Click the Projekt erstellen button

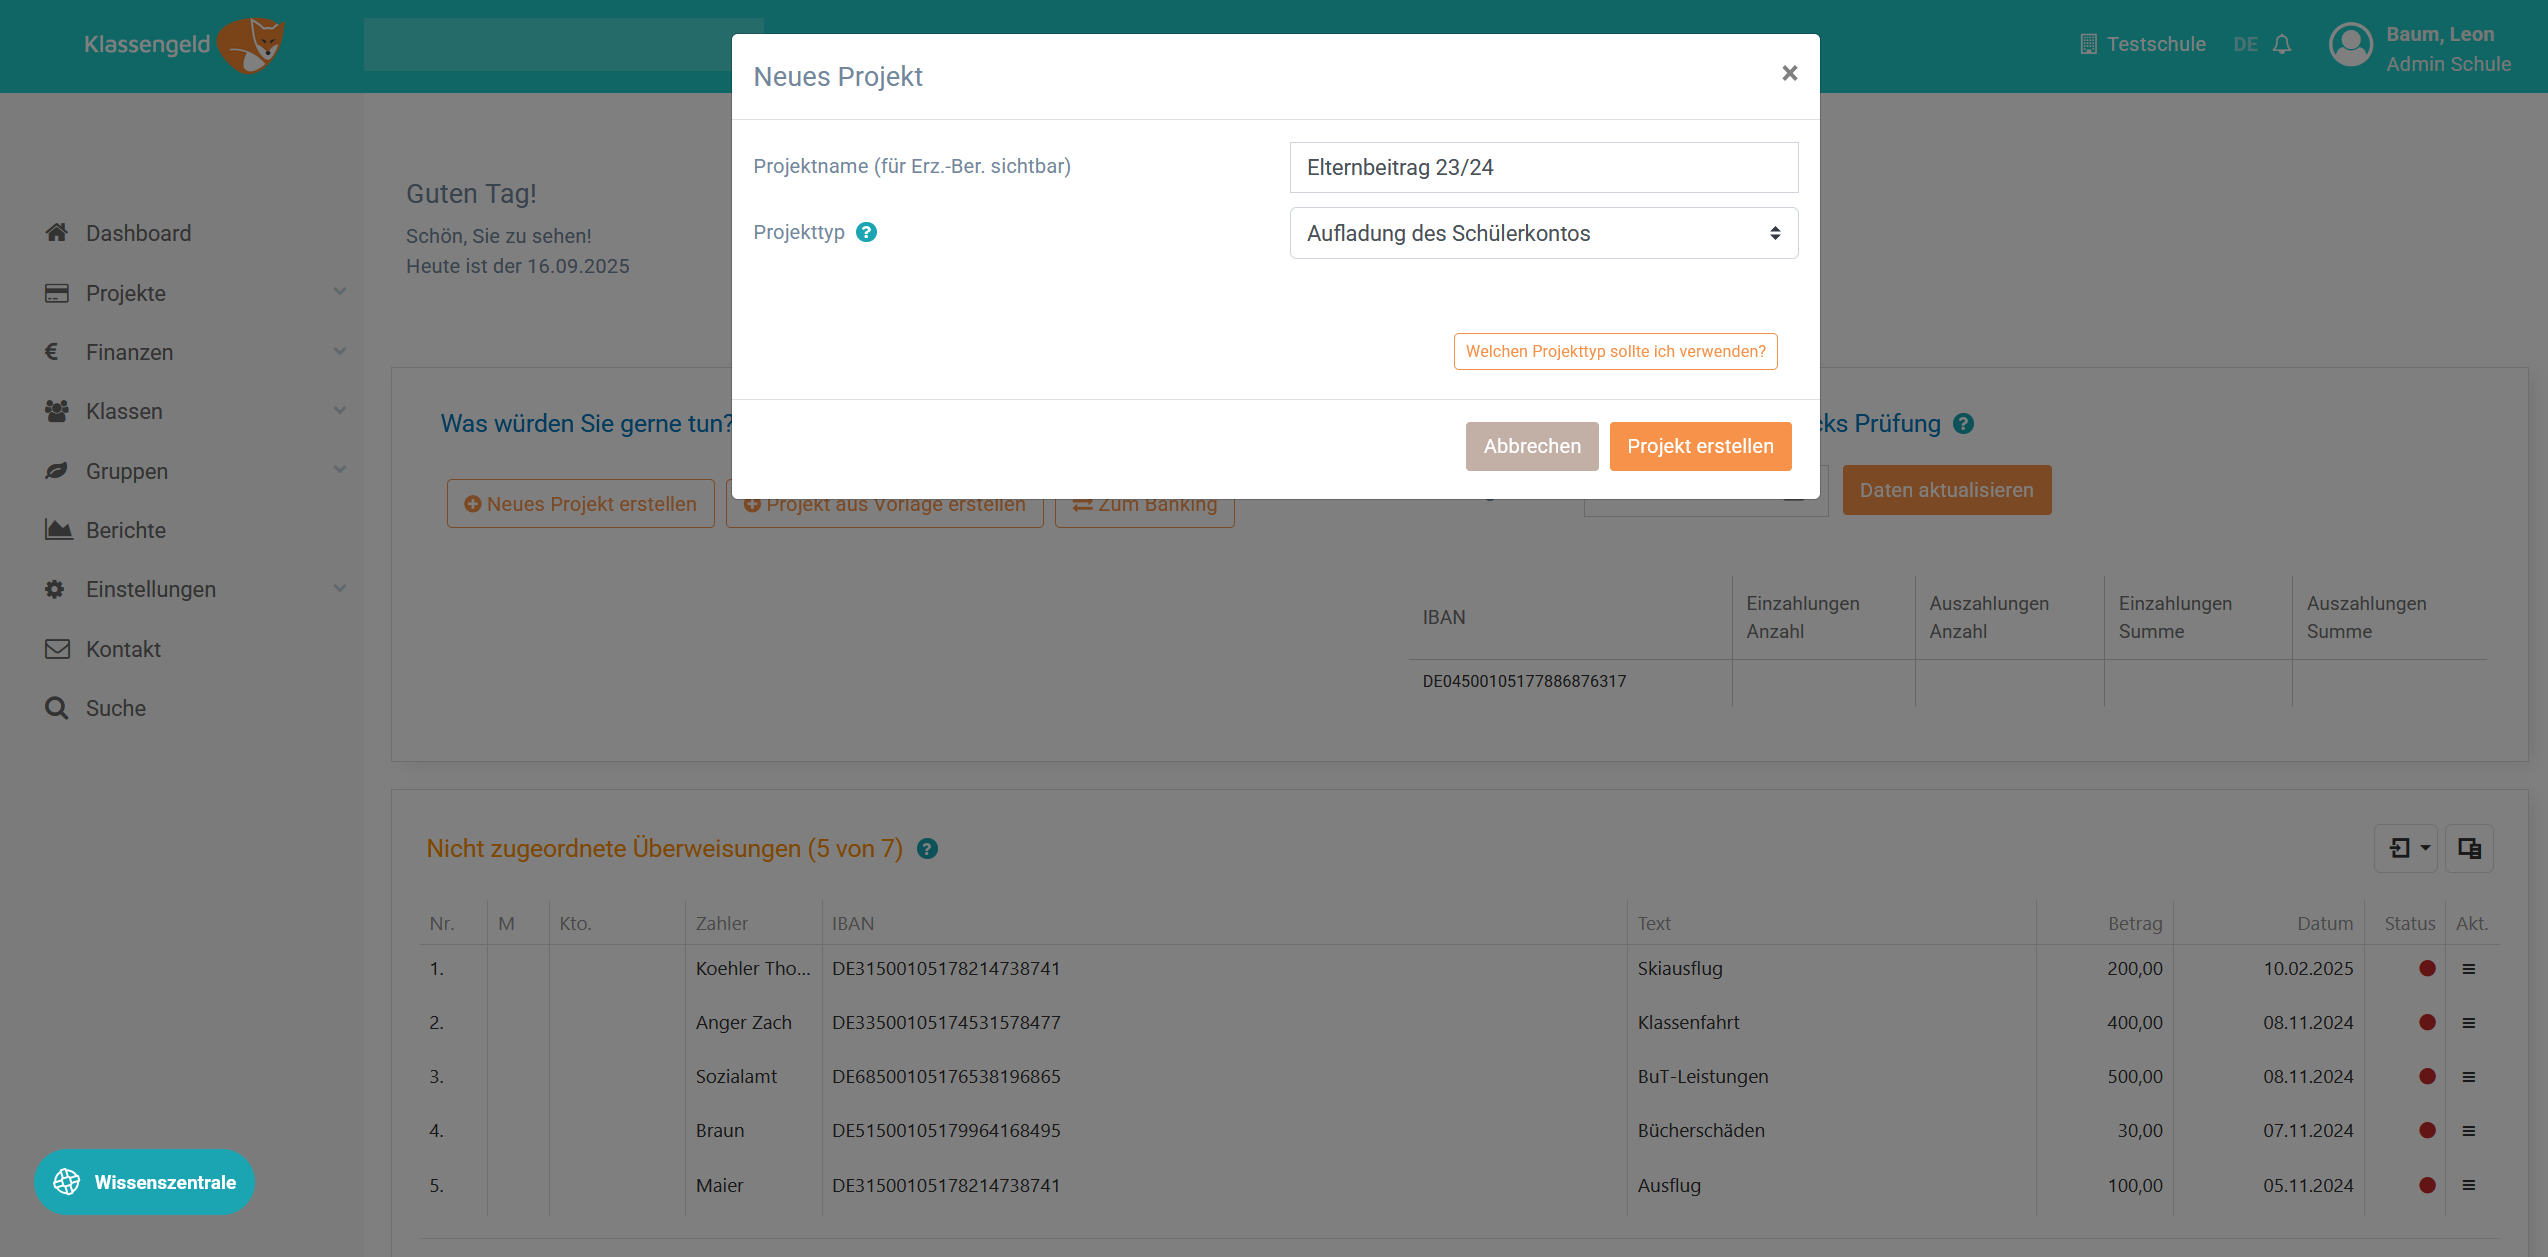coord(1699,446)
